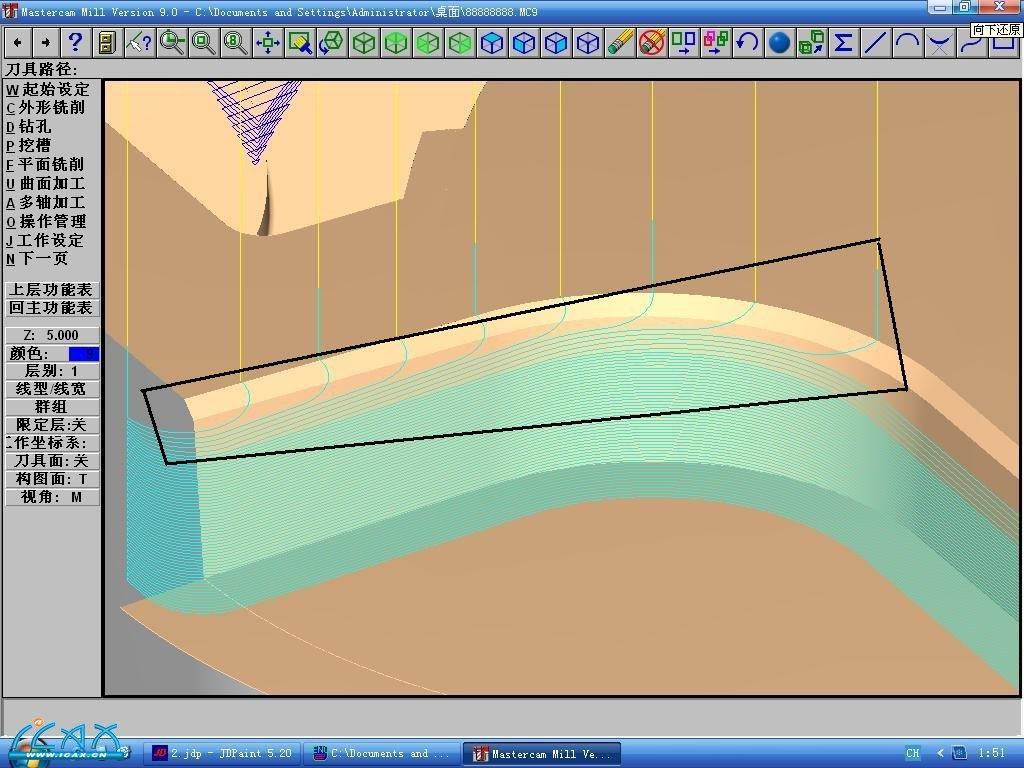Image resolution: width=1024 pixels, height=768 pixels.
Task: Repaint the screen with paintbrush icon
Action: coord(299,43)
